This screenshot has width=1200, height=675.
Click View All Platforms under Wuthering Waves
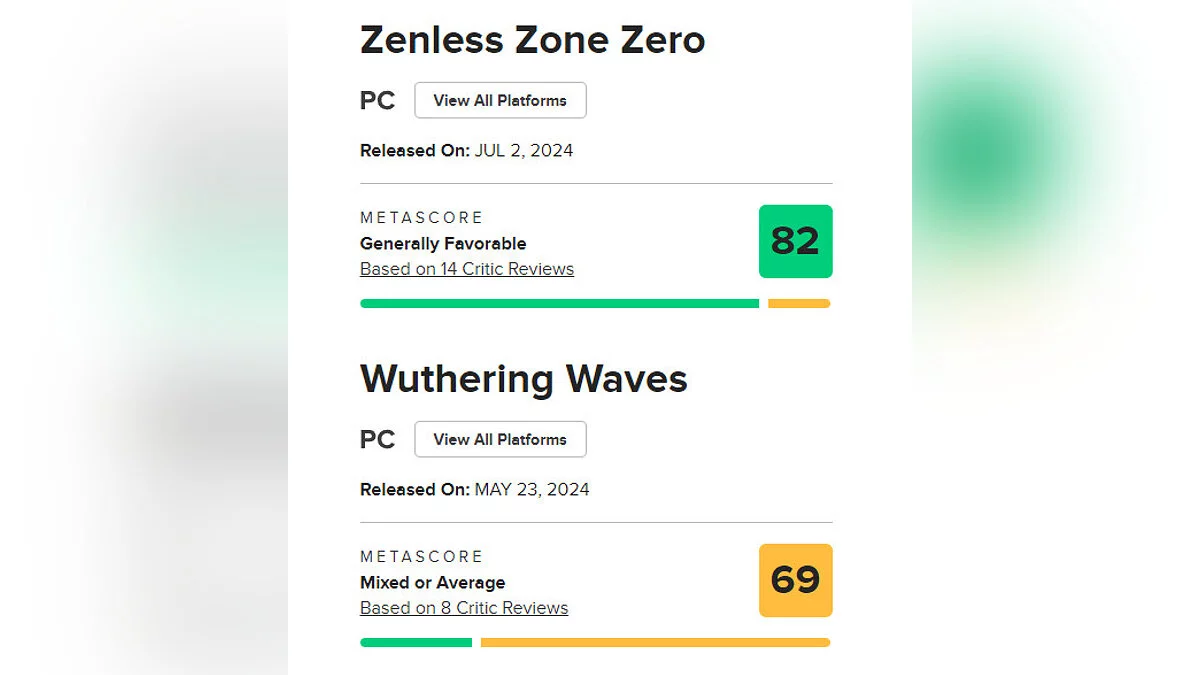point(500,440)
